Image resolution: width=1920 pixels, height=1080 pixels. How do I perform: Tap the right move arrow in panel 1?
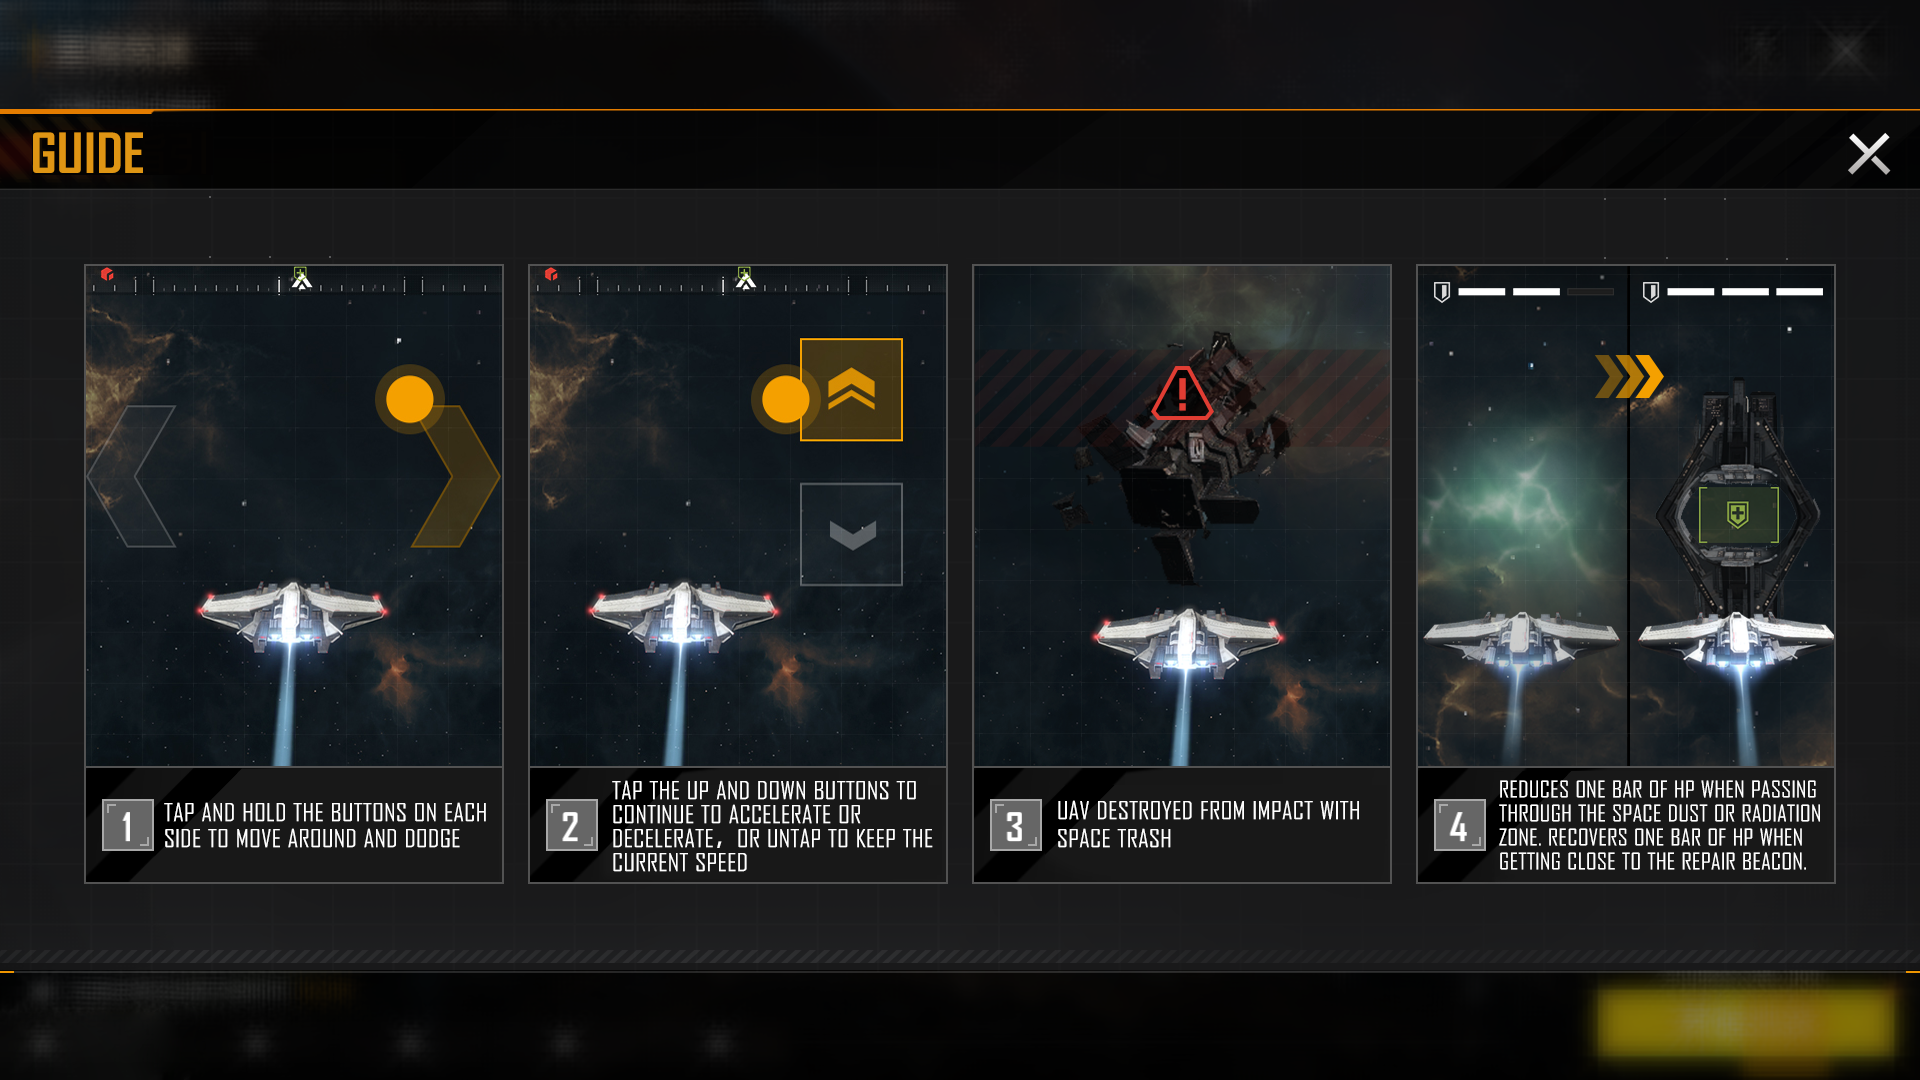tap(457, 476)
